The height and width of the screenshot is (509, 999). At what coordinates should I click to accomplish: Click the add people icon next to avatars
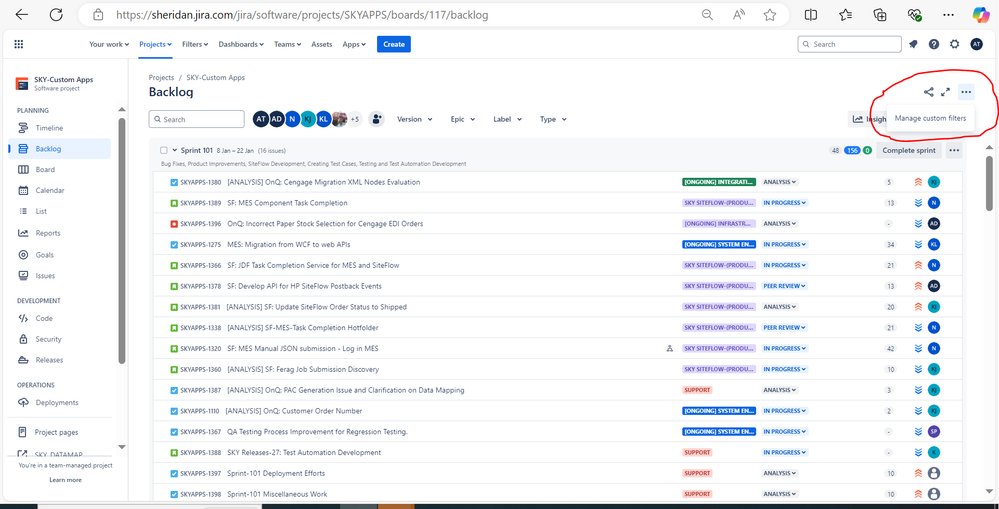pos(377,119)
